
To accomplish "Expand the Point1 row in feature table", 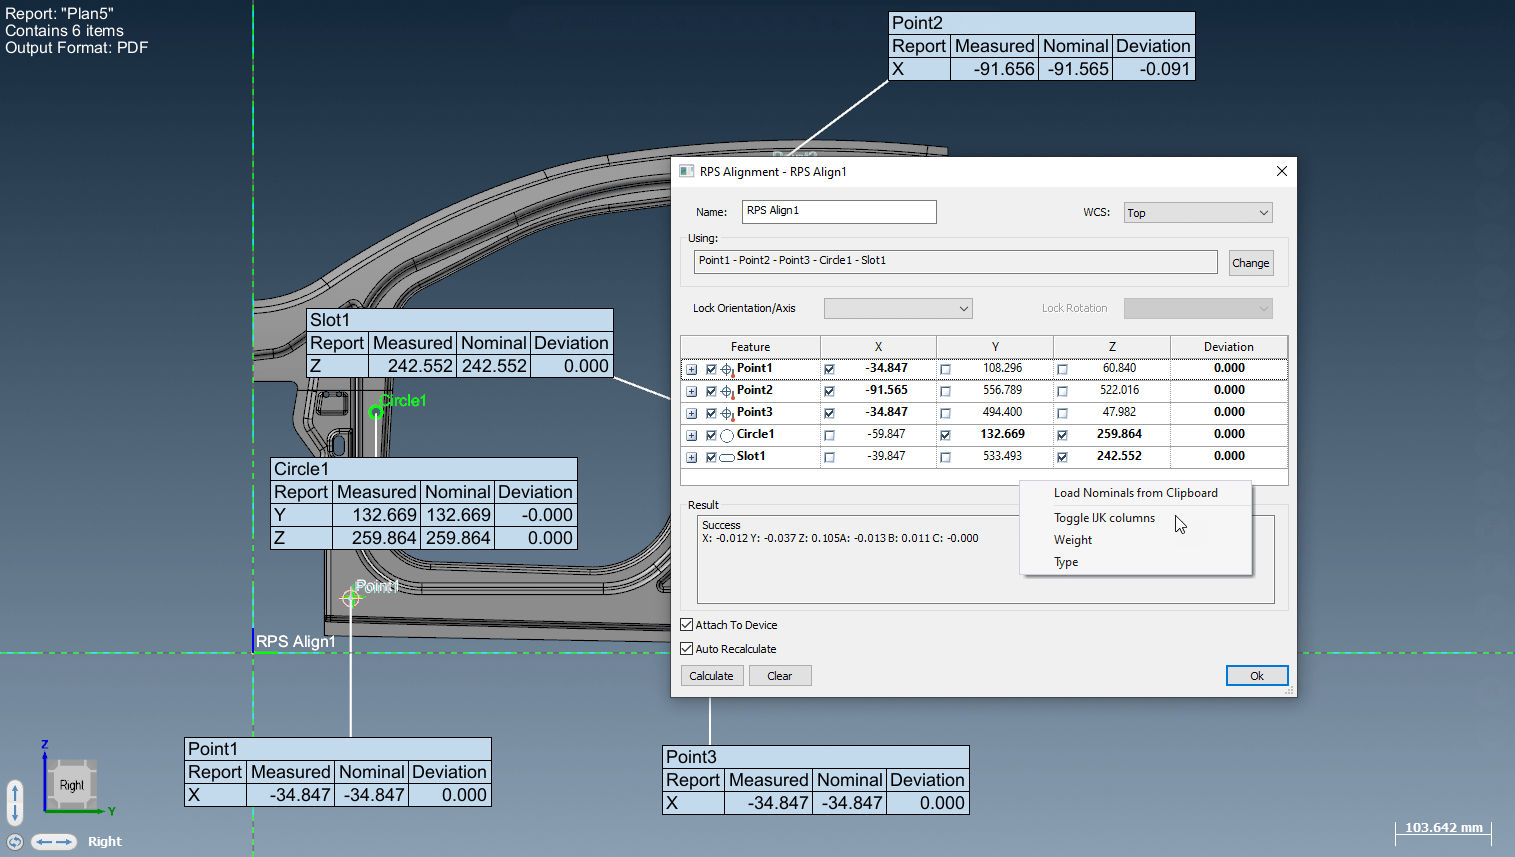I will (x=691, y=369).
